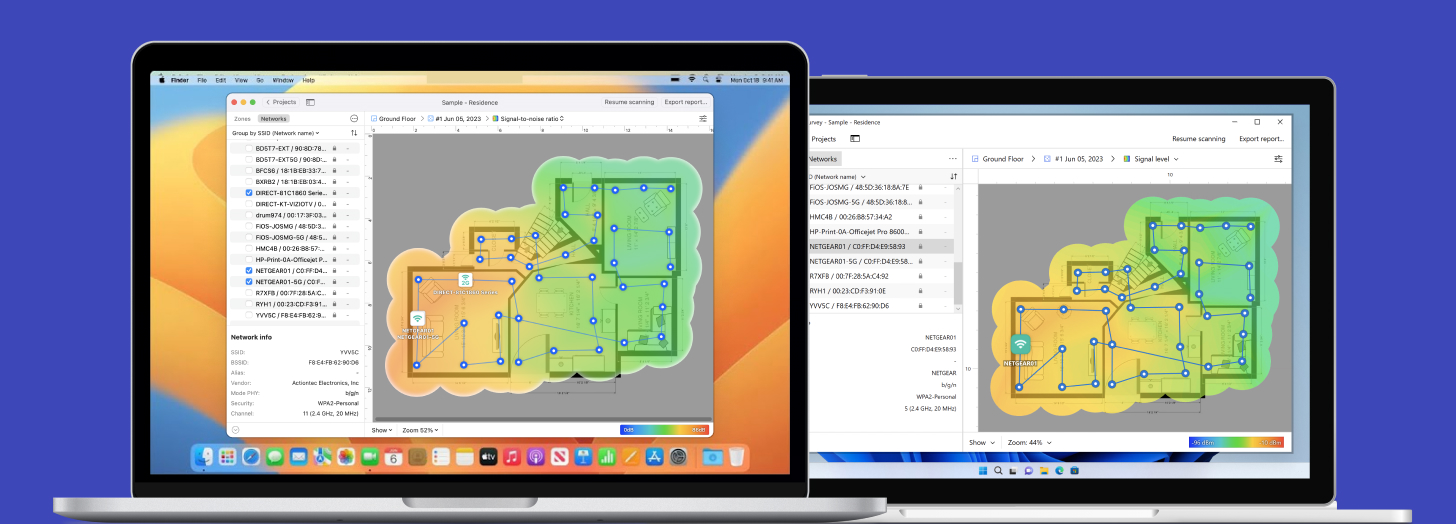Viewport: 1456px width, 524px height.
Task: Open Launchpad from the Dock
Action: [x=228, y=456]
